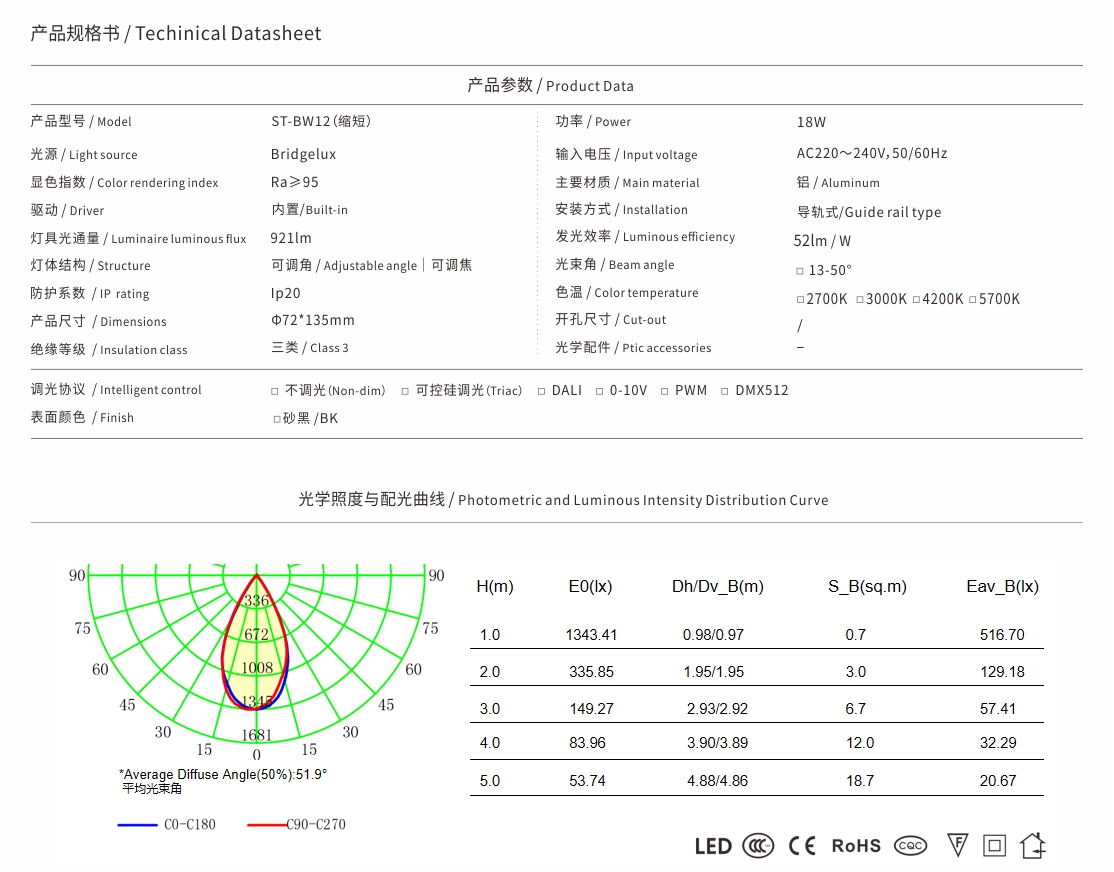The height and width of the screenshot is (872, 1114).
Task: Click table cell 2.93/2.92
Action: click(x=717, y=709)
